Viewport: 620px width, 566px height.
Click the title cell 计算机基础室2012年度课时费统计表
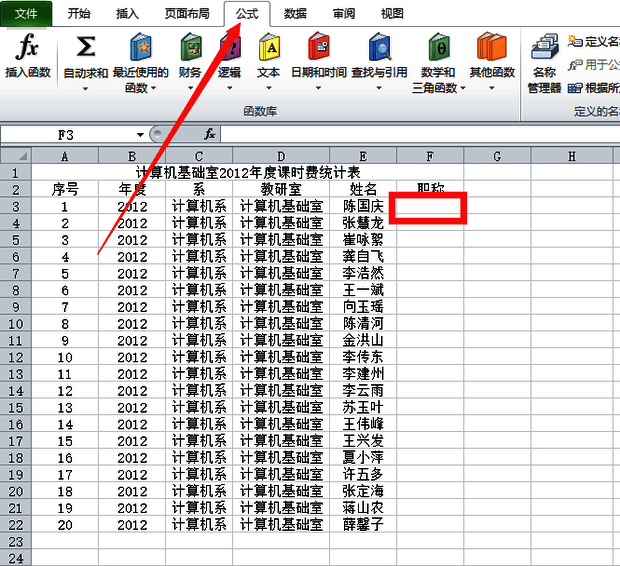coord(248,172)
